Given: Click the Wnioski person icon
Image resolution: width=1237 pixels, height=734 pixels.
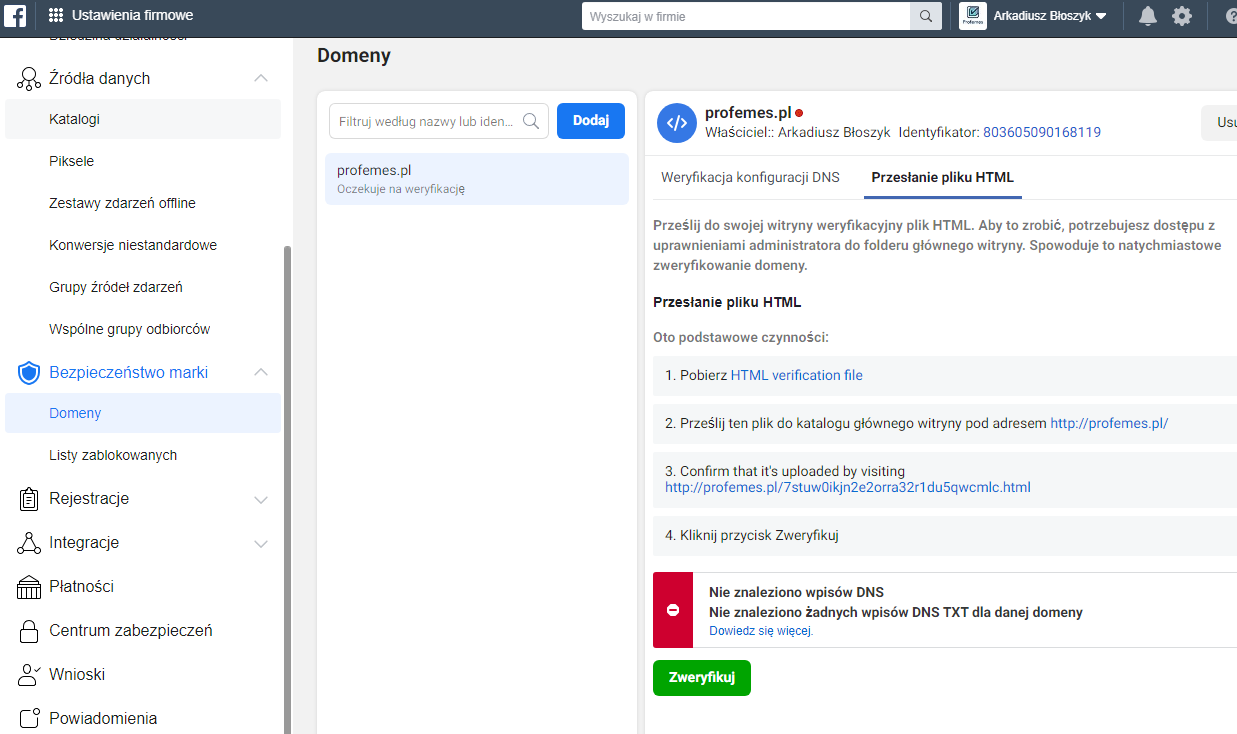Looking at the screenshot, I should tap(29, 675).
